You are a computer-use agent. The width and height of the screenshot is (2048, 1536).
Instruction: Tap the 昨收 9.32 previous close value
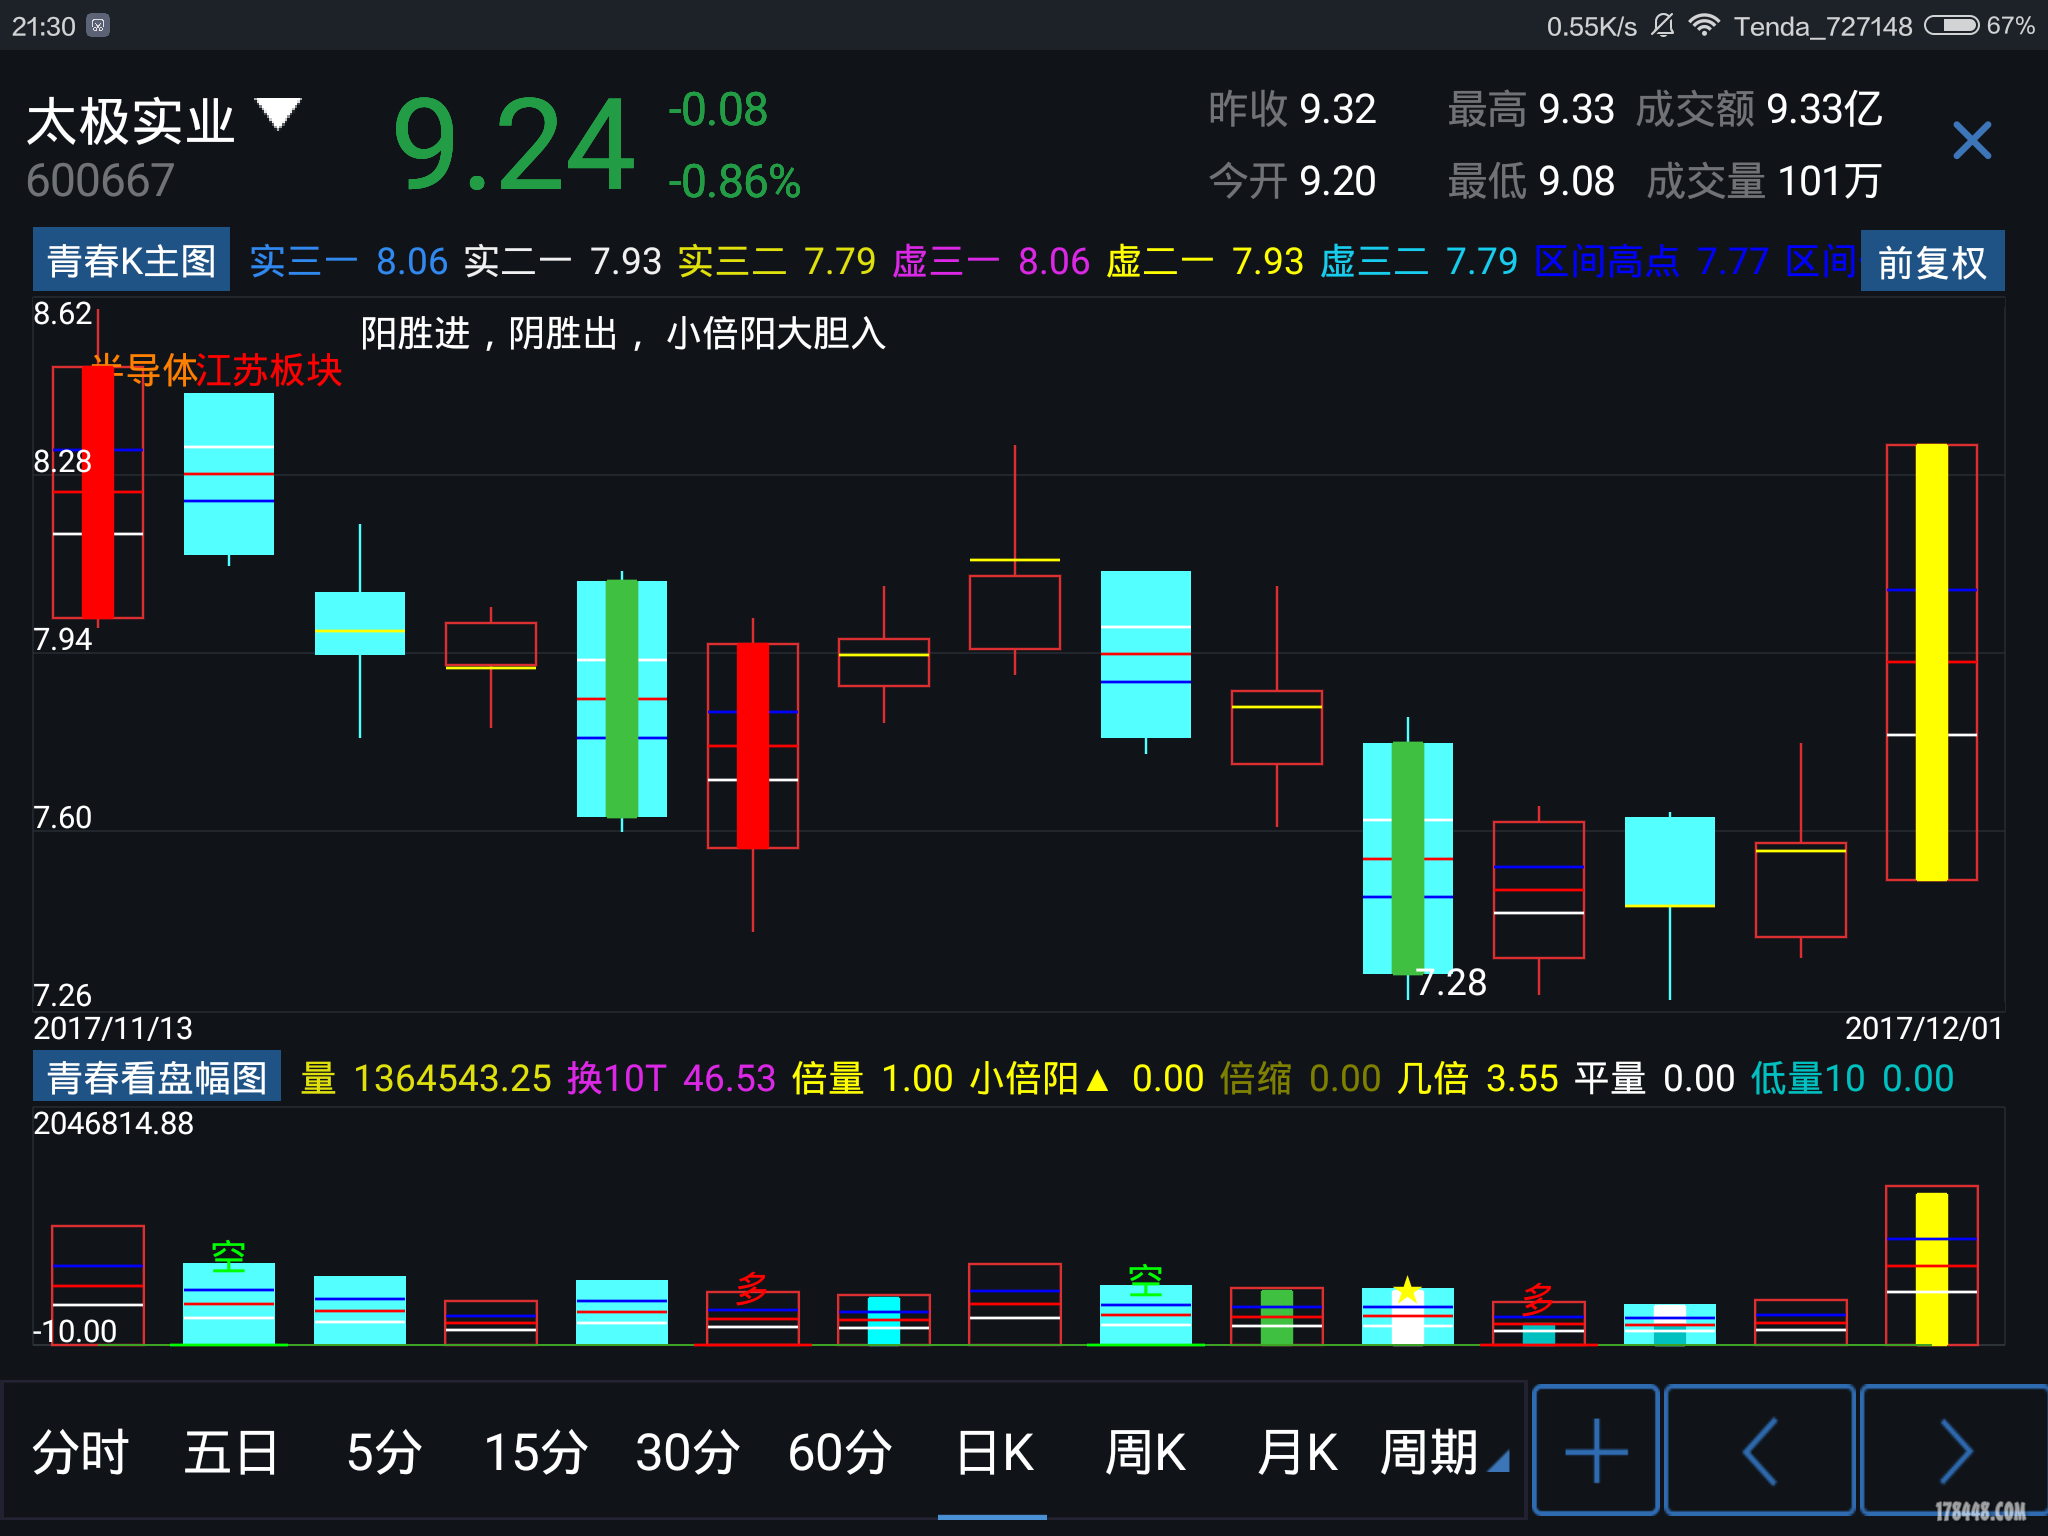point(1292,109)
